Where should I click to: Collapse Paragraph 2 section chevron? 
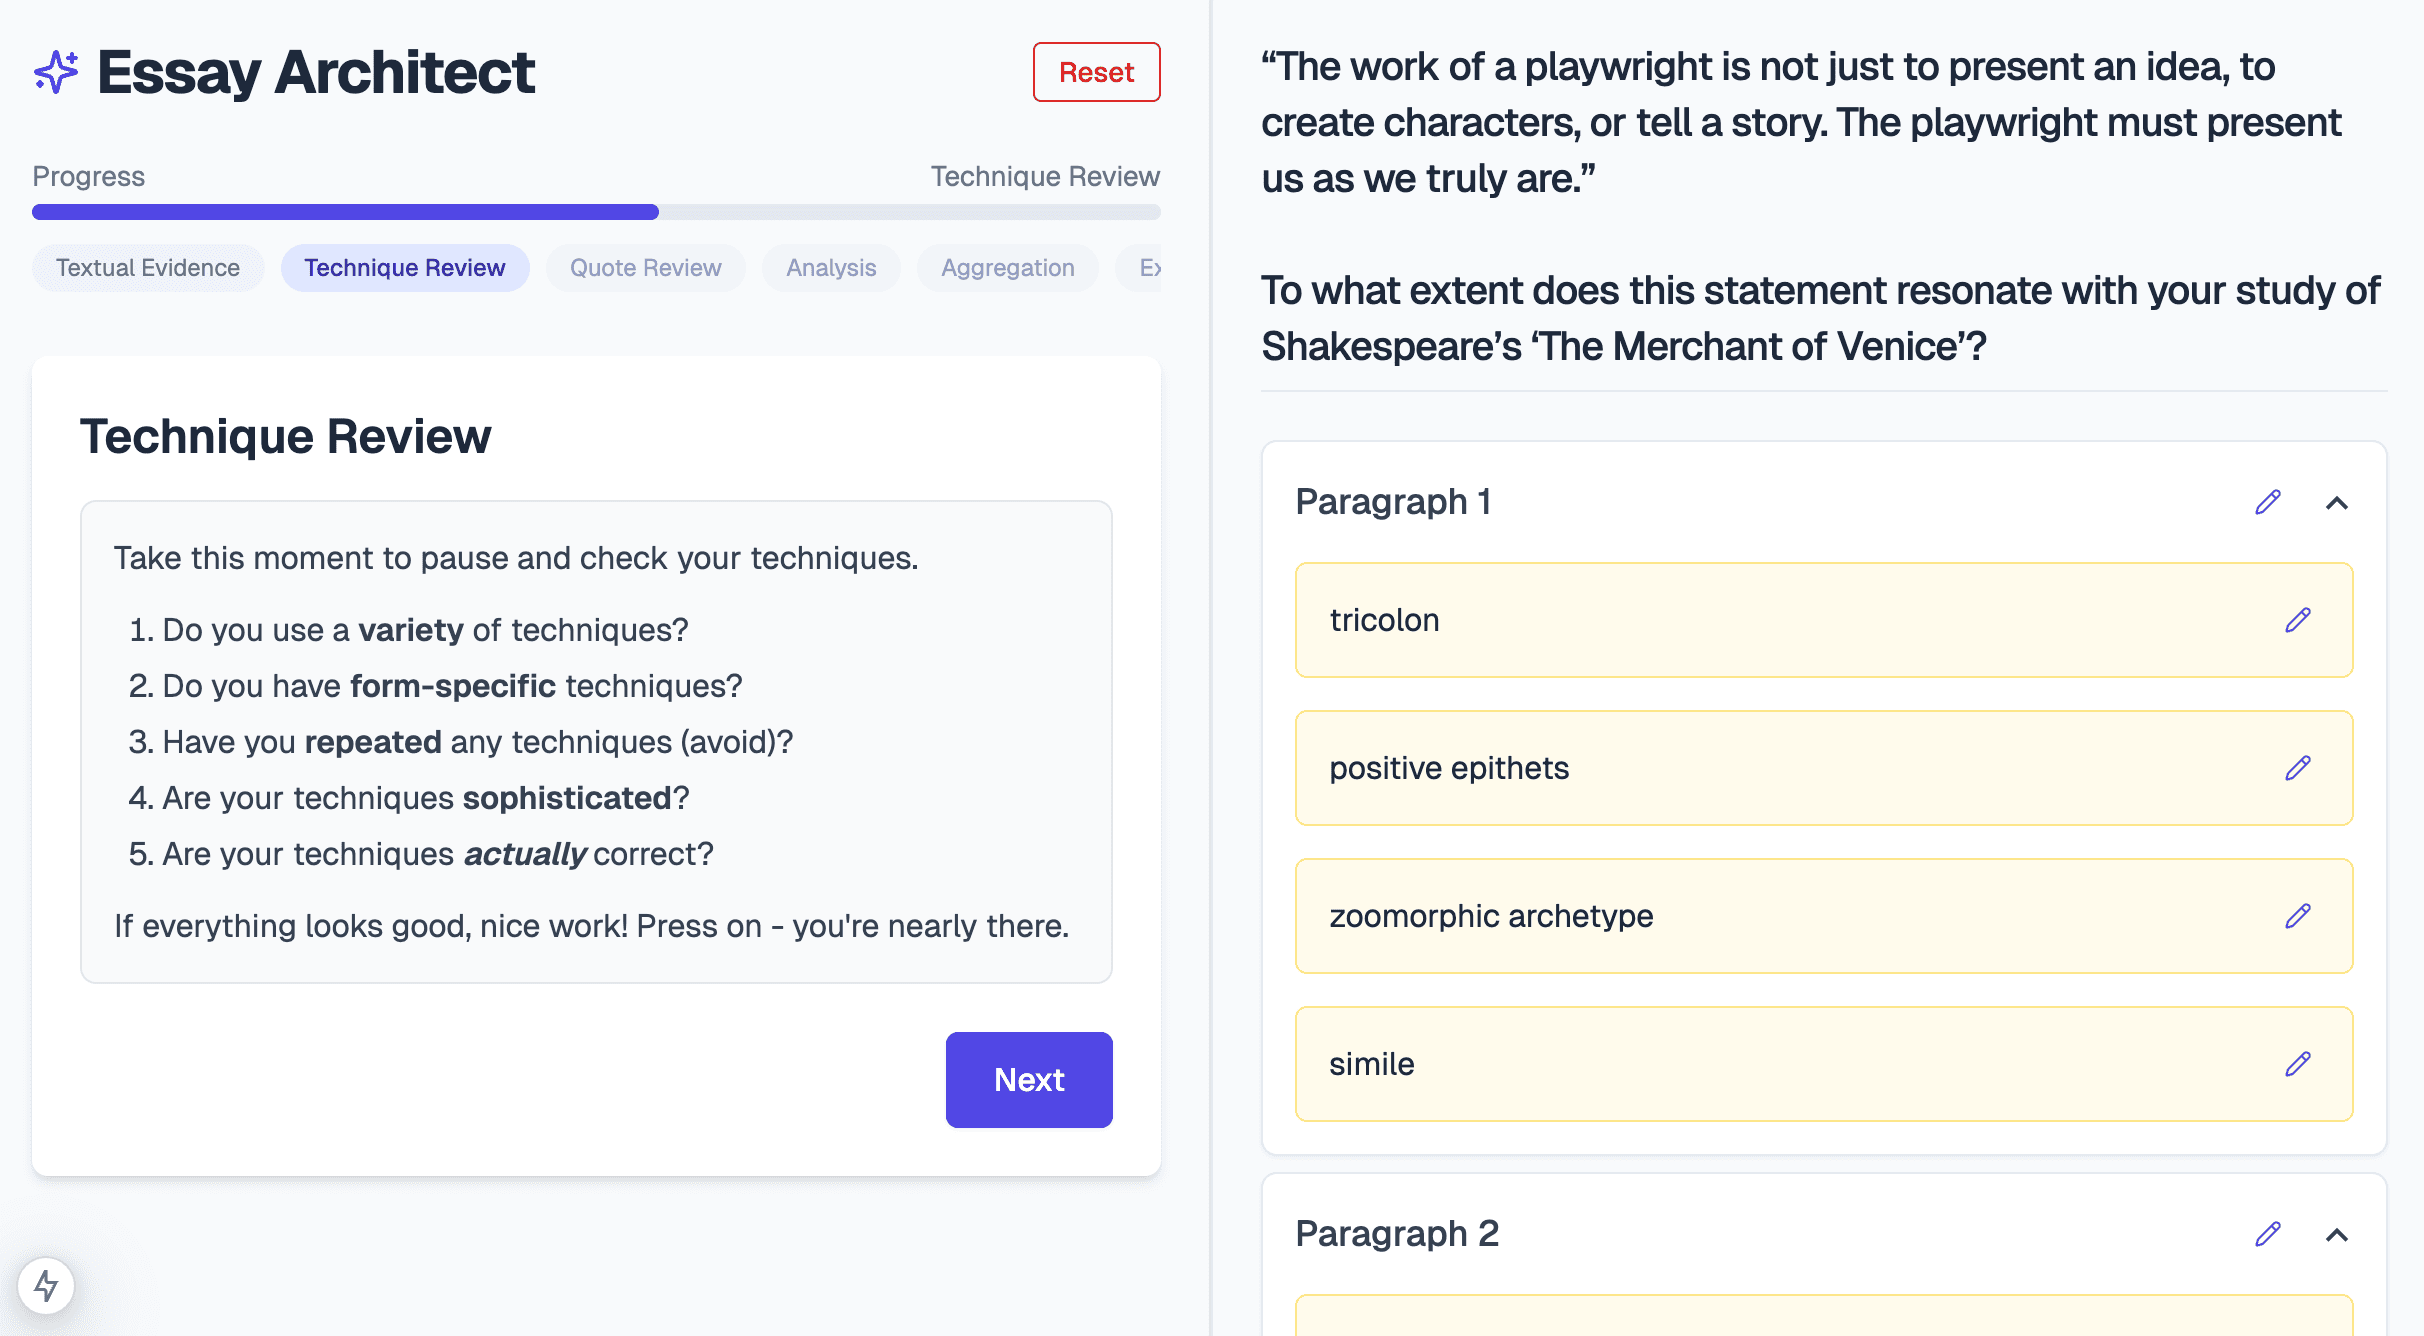pyautogui.click(x=2337, y=1235)
